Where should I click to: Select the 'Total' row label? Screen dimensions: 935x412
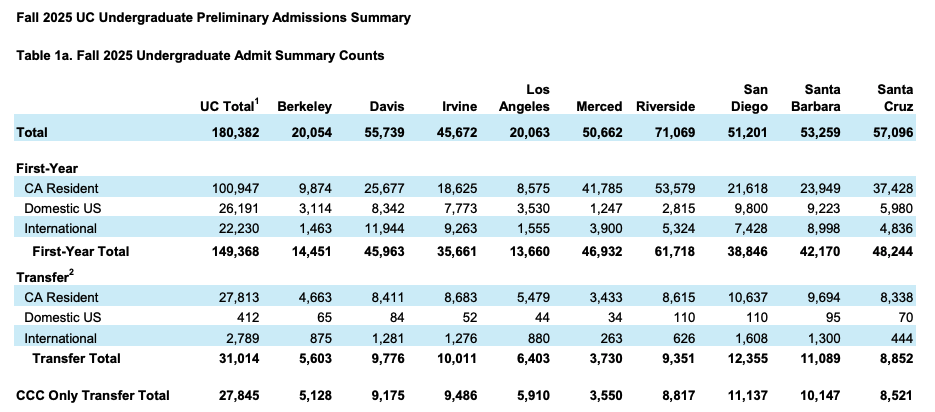32,132
